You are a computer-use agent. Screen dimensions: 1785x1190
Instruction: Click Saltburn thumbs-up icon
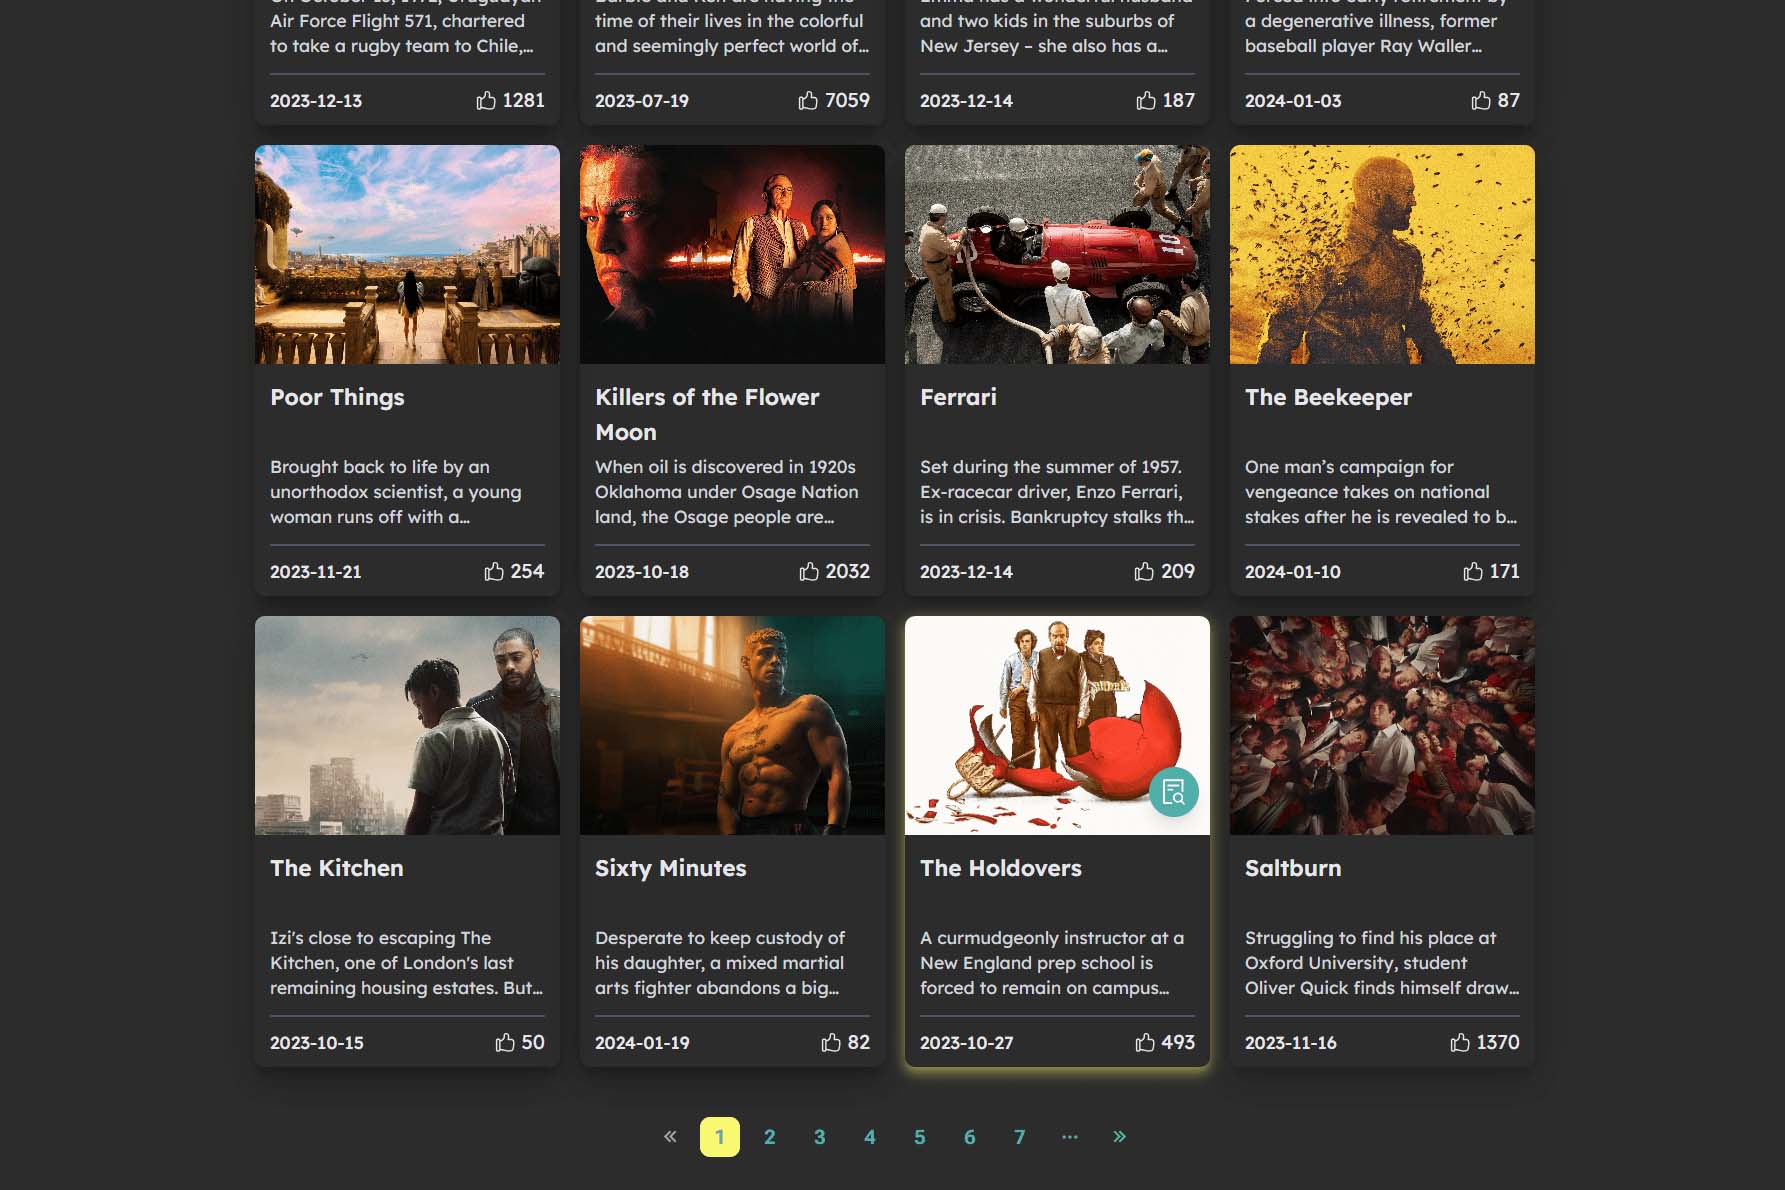[1460, 1042]
